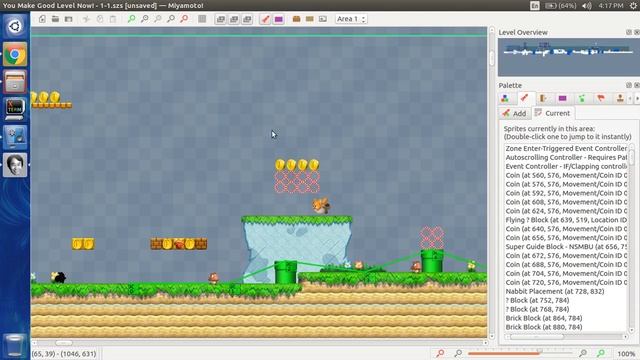This screenshot has height=360, width=640.
Task: Click the Level Overview minimap thumbnail
Action: coord(569,57)
